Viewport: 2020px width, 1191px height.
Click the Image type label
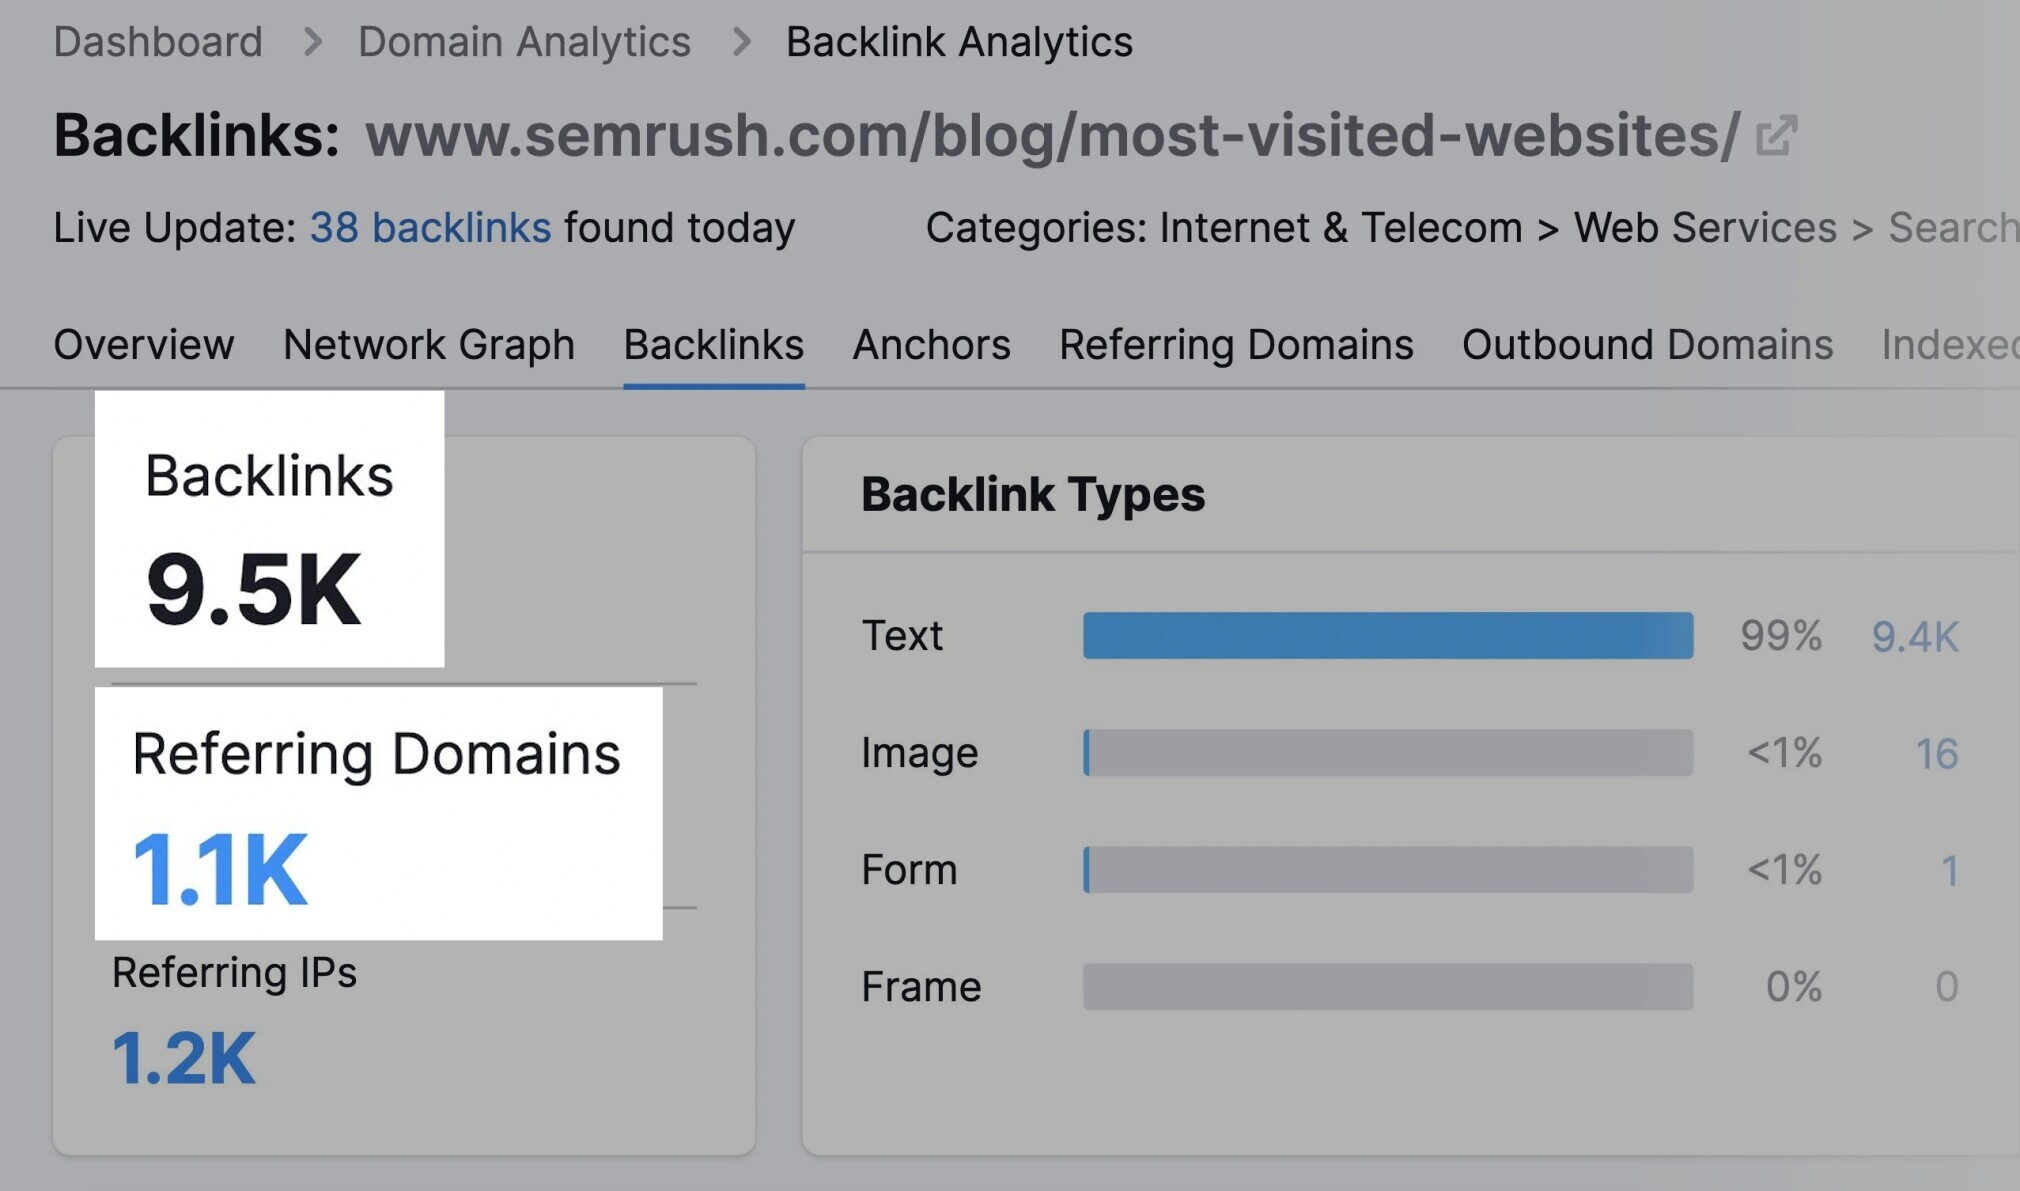coord(919,753)
